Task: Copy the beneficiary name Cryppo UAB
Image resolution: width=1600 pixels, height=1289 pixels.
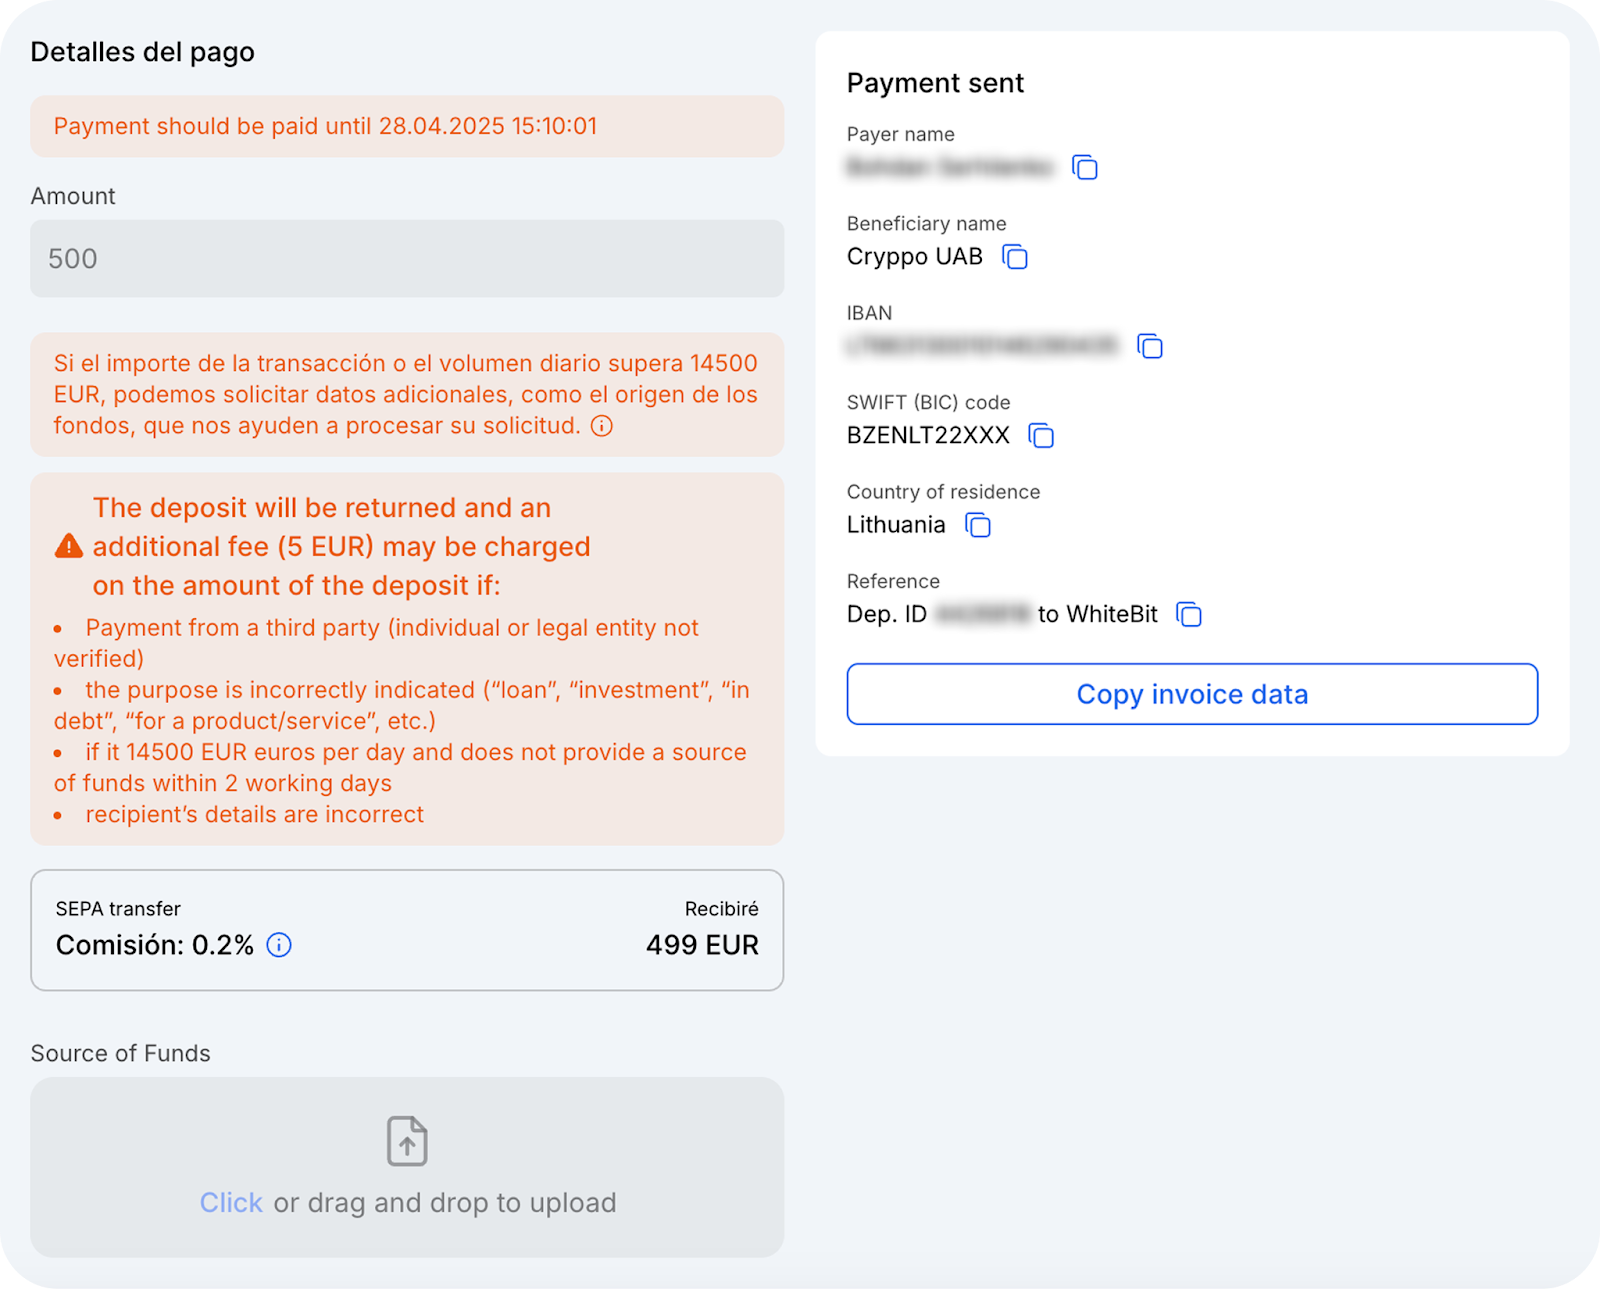Action: [1015, 257]
